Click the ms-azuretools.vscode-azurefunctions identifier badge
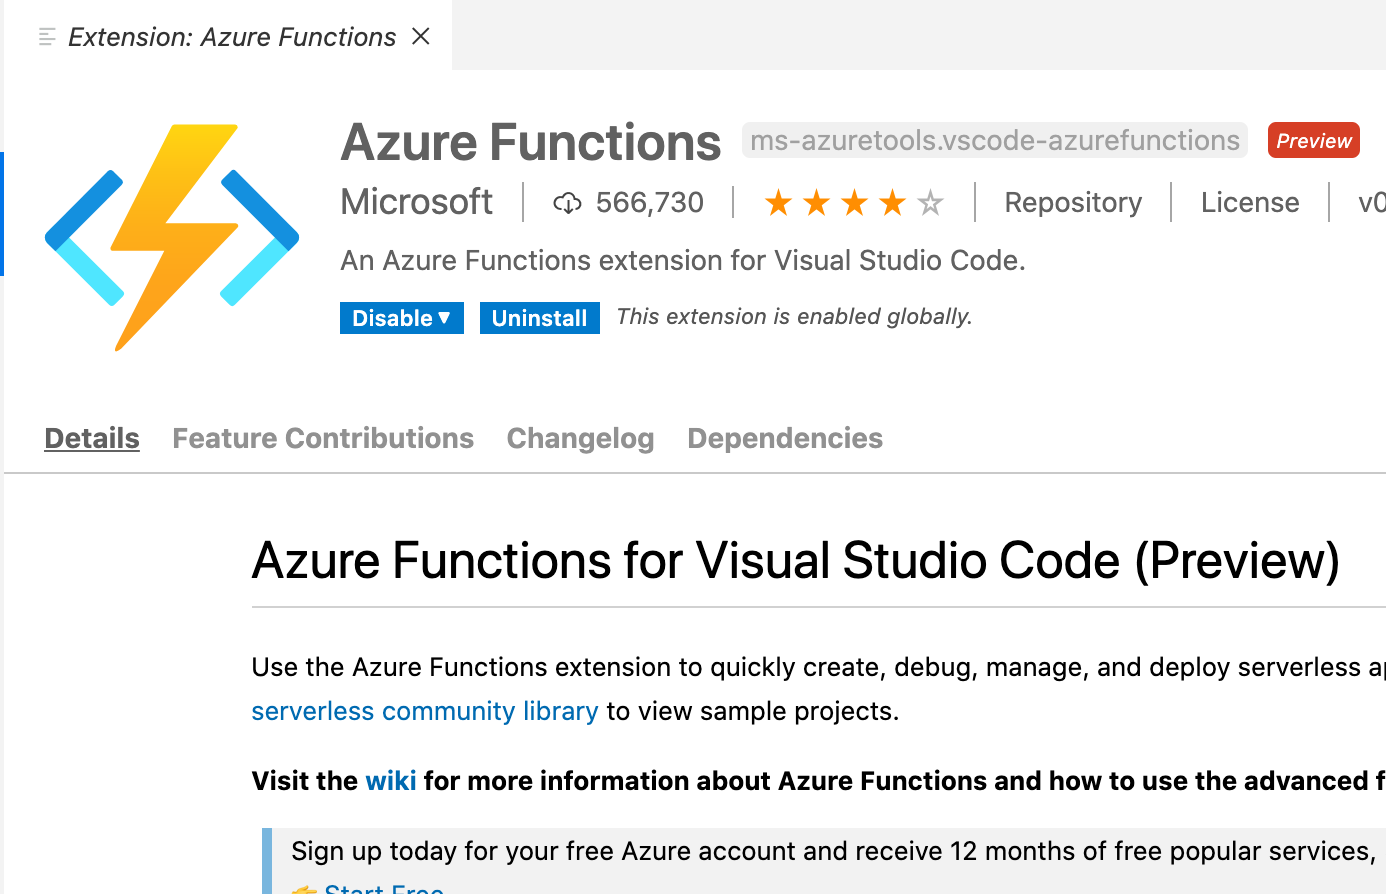The width and height of the screenshot is (1386, 894). (994, 140)
